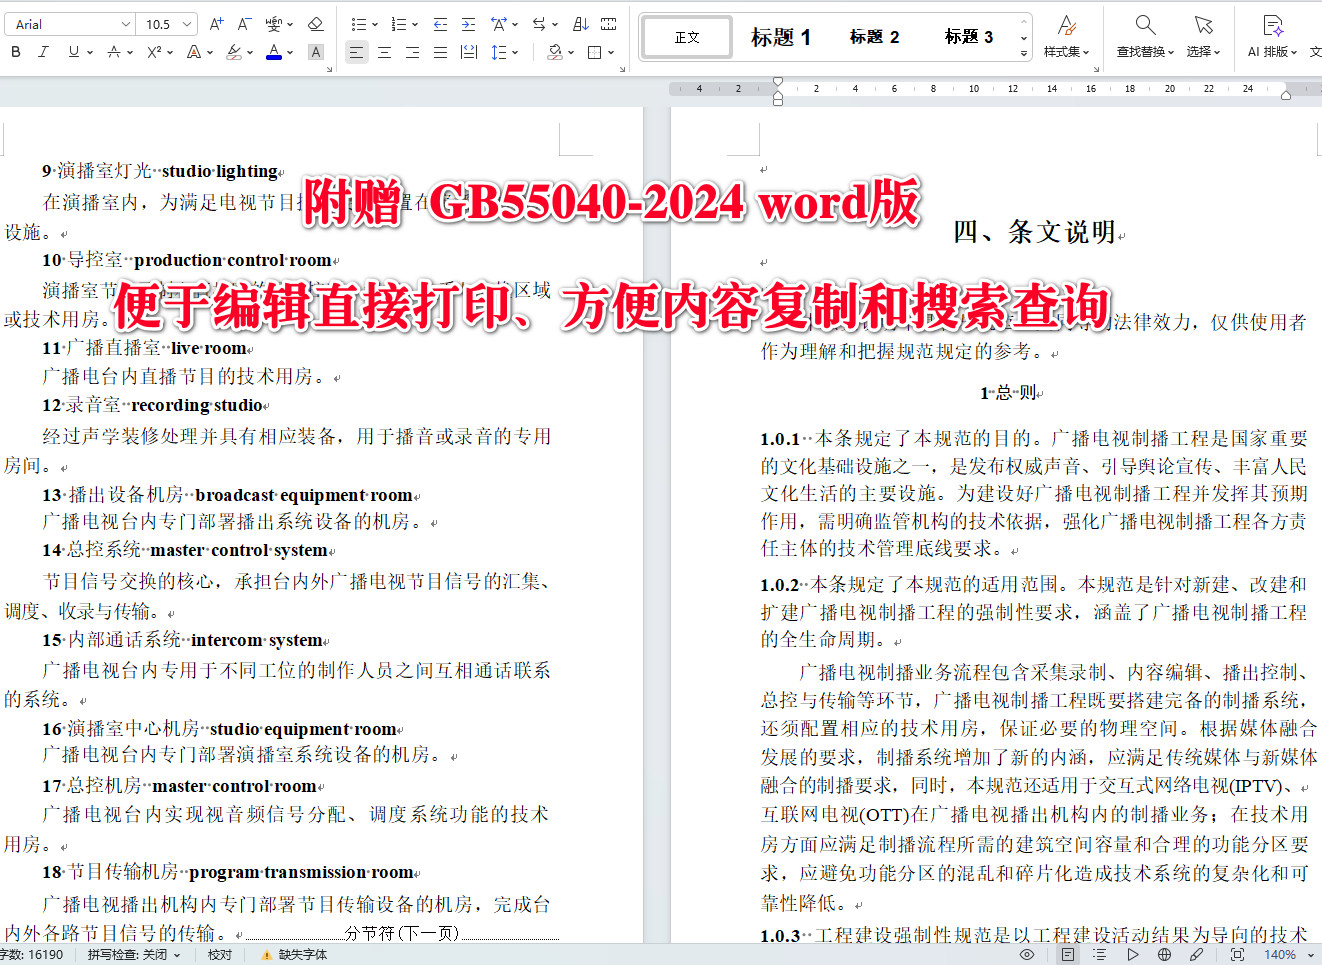Open the Arial font name dropdown
Image resolution: width=1322 pixels, height=965 pixels.
click(x=126, y=23)
